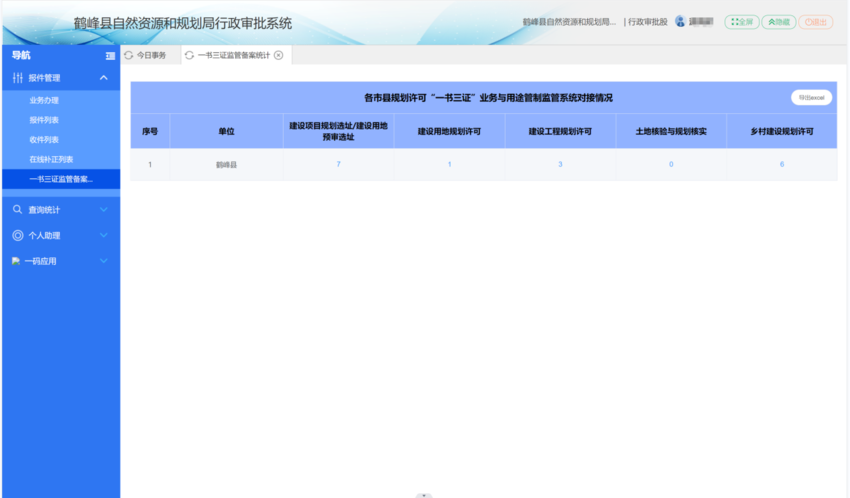Click the 行政审批股 department label
This screenshot has width=850, height=498.
click(x=648, y=22)
